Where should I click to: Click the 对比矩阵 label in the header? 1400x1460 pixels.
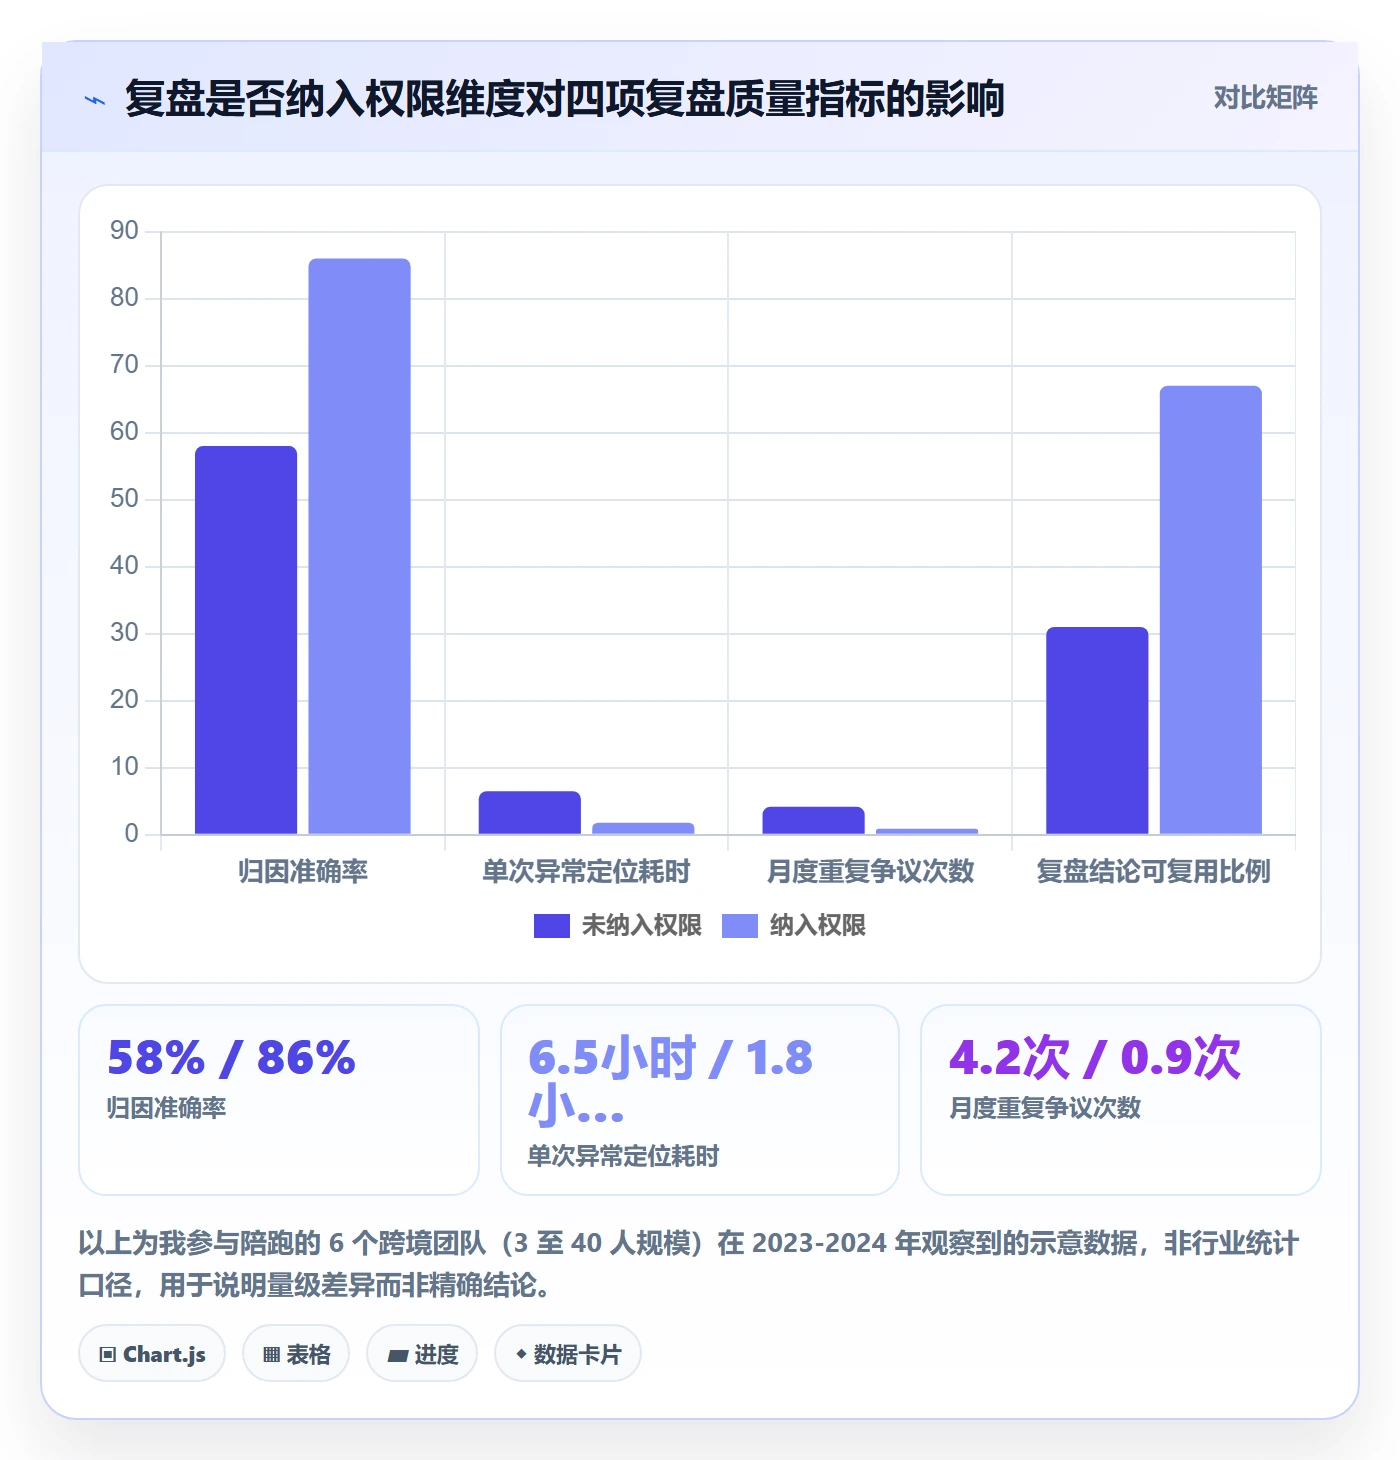[x=1265, y=98]
